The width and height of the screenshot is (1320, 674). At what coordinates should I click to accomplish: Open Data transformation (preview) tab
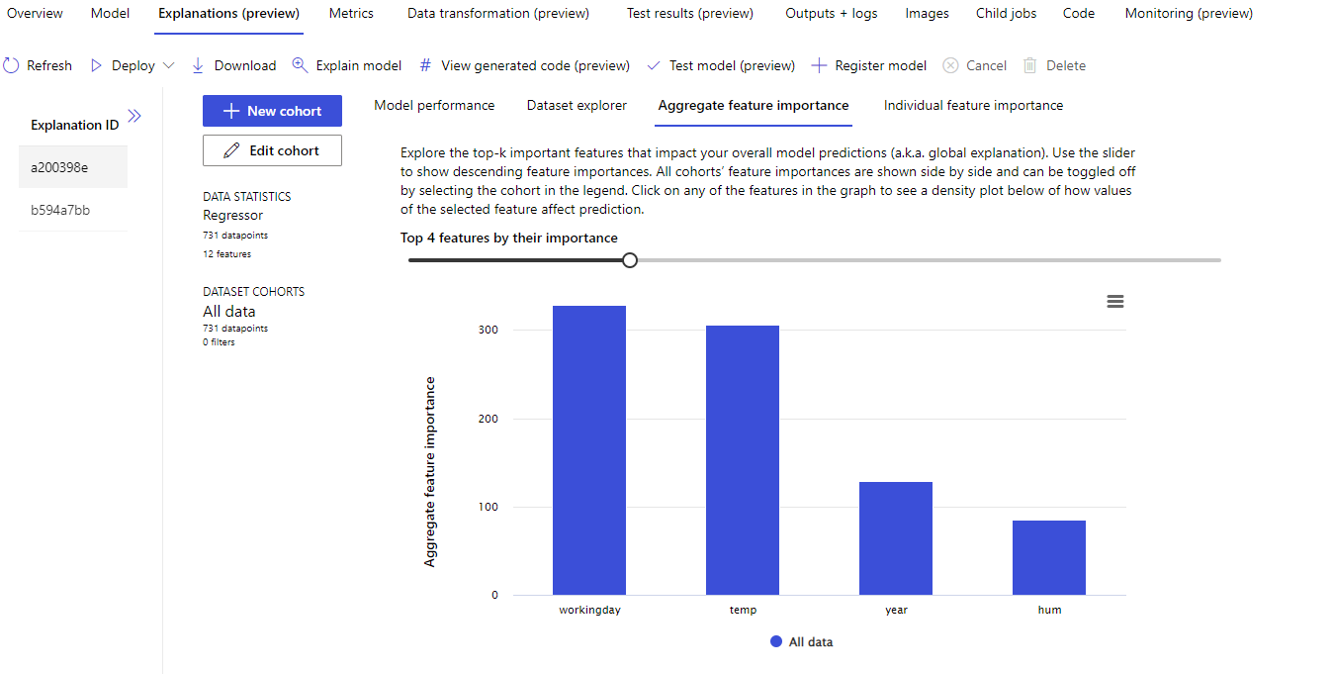498,13
